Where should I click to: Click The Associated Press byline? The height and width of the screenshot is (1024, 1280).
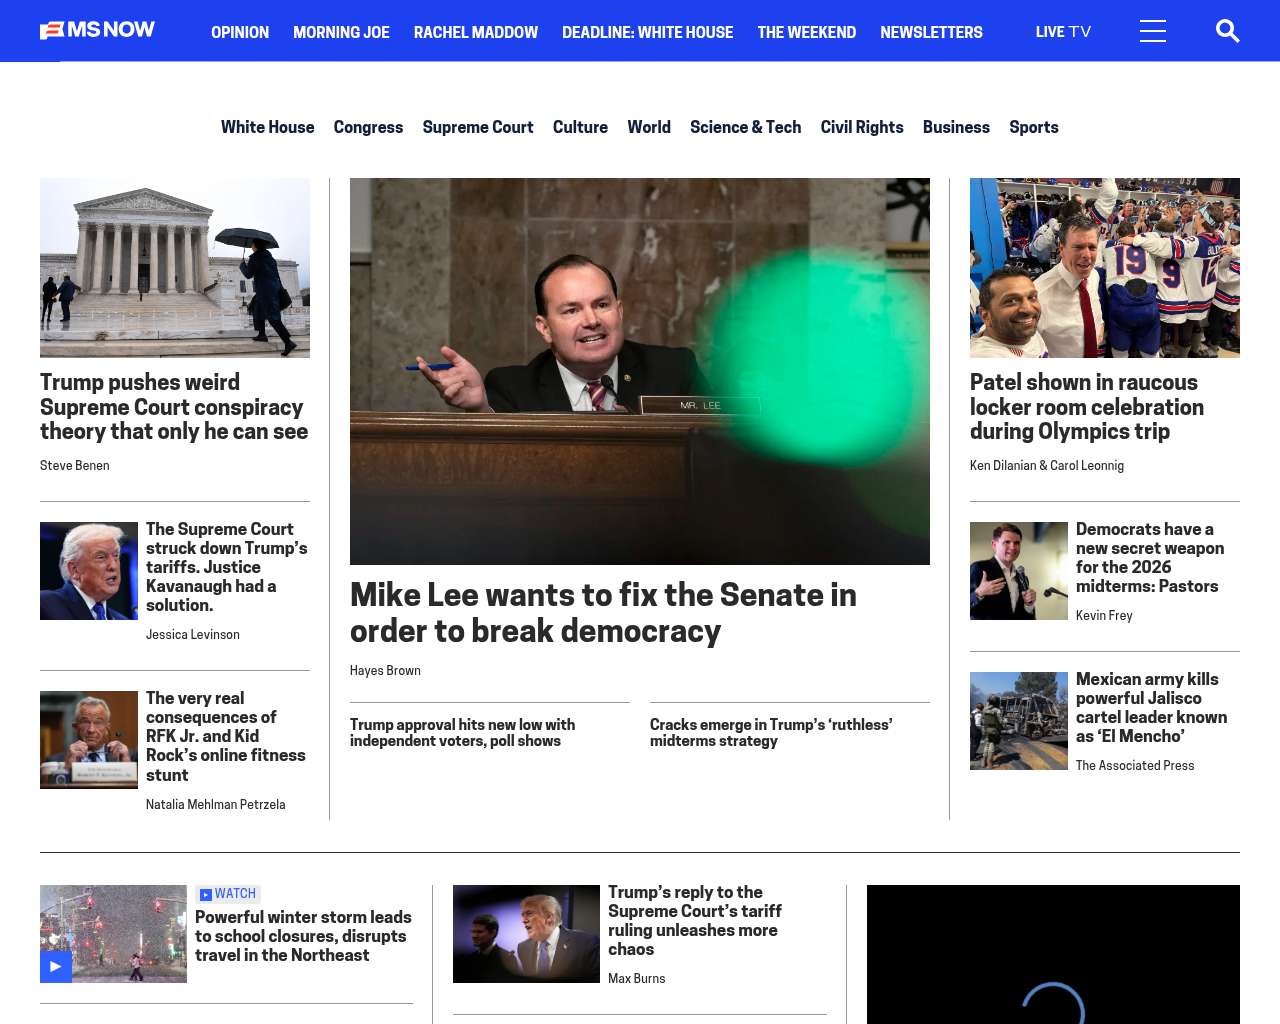[1135, 766]
